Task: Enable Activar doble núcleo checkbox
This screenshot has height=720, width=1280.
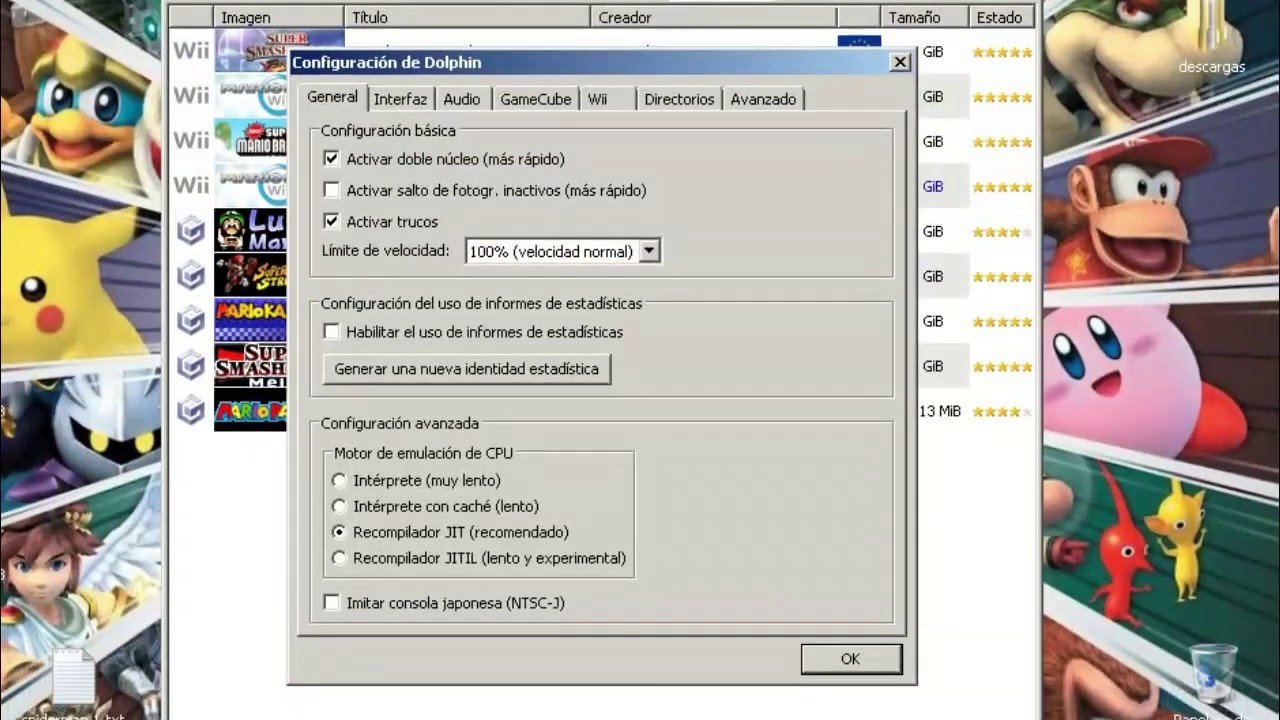Action: (x=332, y=159)
